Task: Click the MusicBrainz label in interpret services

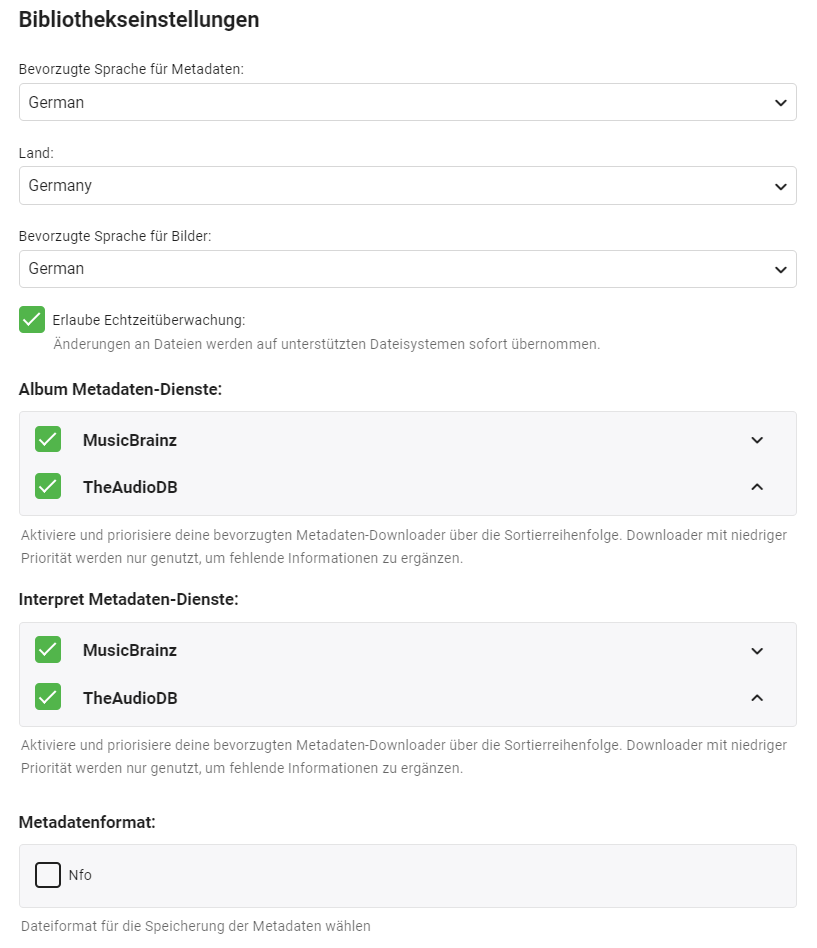Action: pos(130,651)
